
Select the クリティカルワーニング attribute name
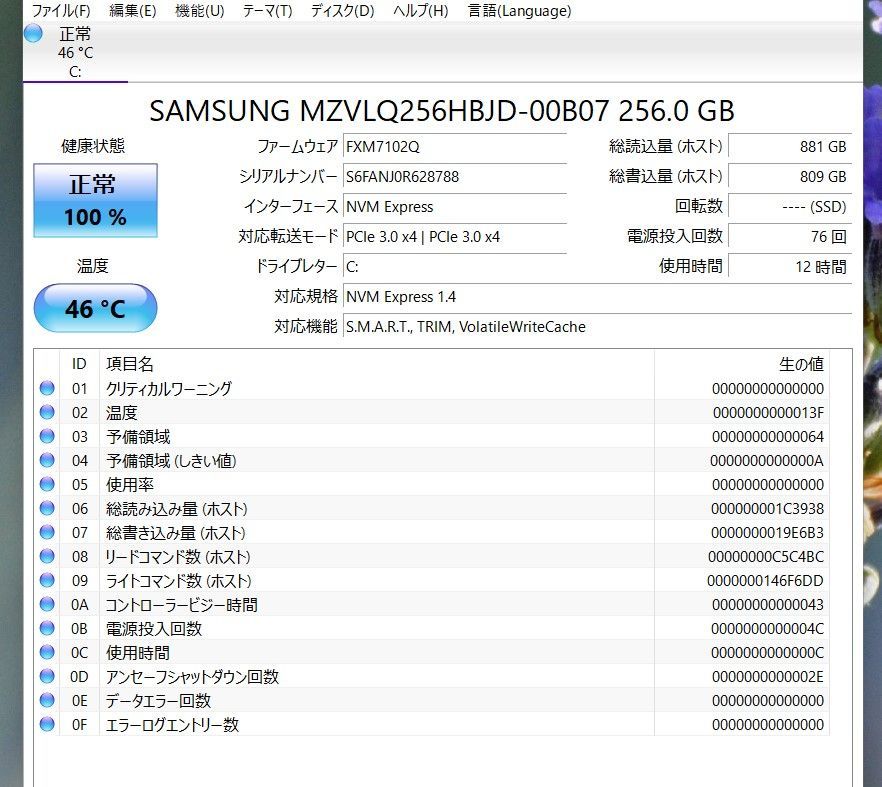coord(169,389)
